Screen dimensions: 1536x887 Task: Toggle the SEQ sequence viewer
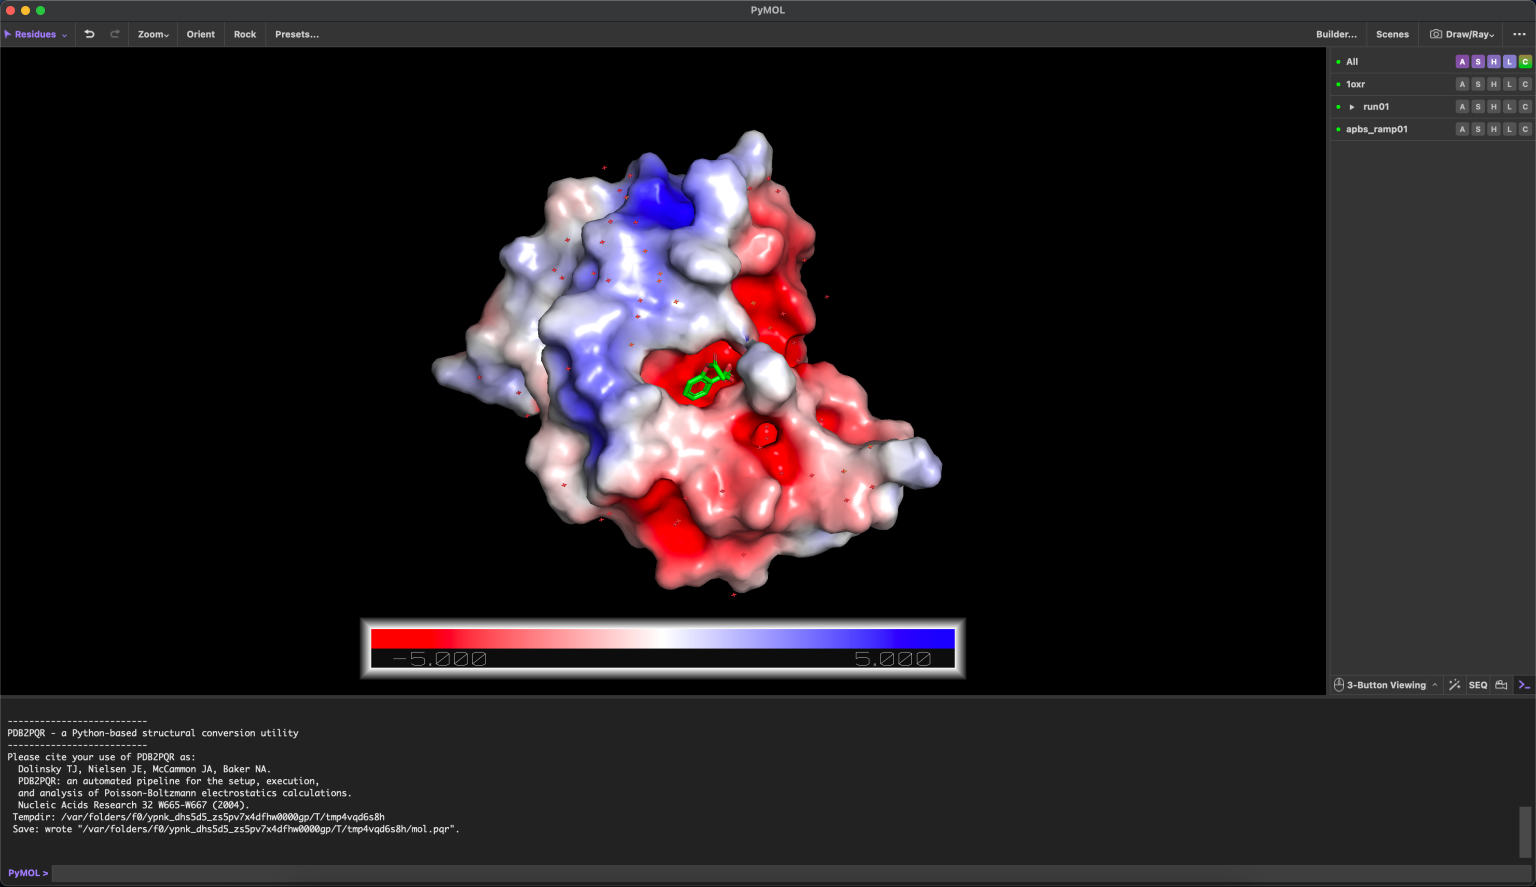pos(1478,685)
